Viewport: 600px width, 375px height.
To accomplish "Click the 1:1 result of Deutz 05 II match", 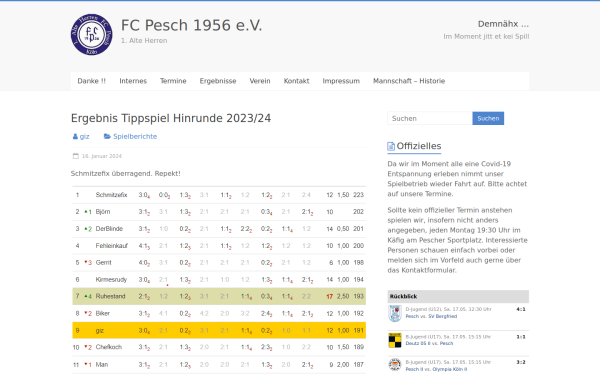I will click(x=521, y=337).
